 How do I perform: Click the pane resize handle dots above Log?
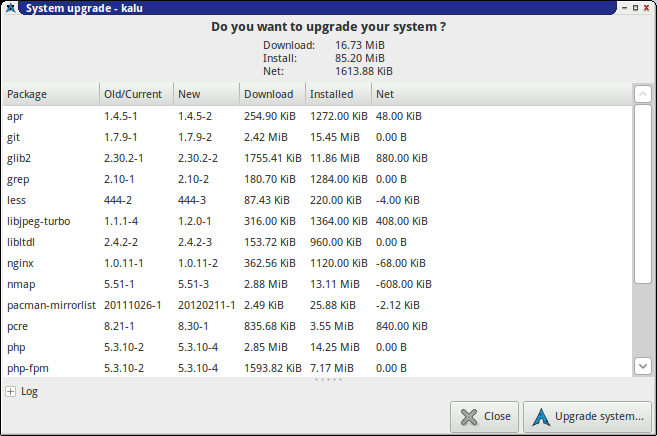328,379
